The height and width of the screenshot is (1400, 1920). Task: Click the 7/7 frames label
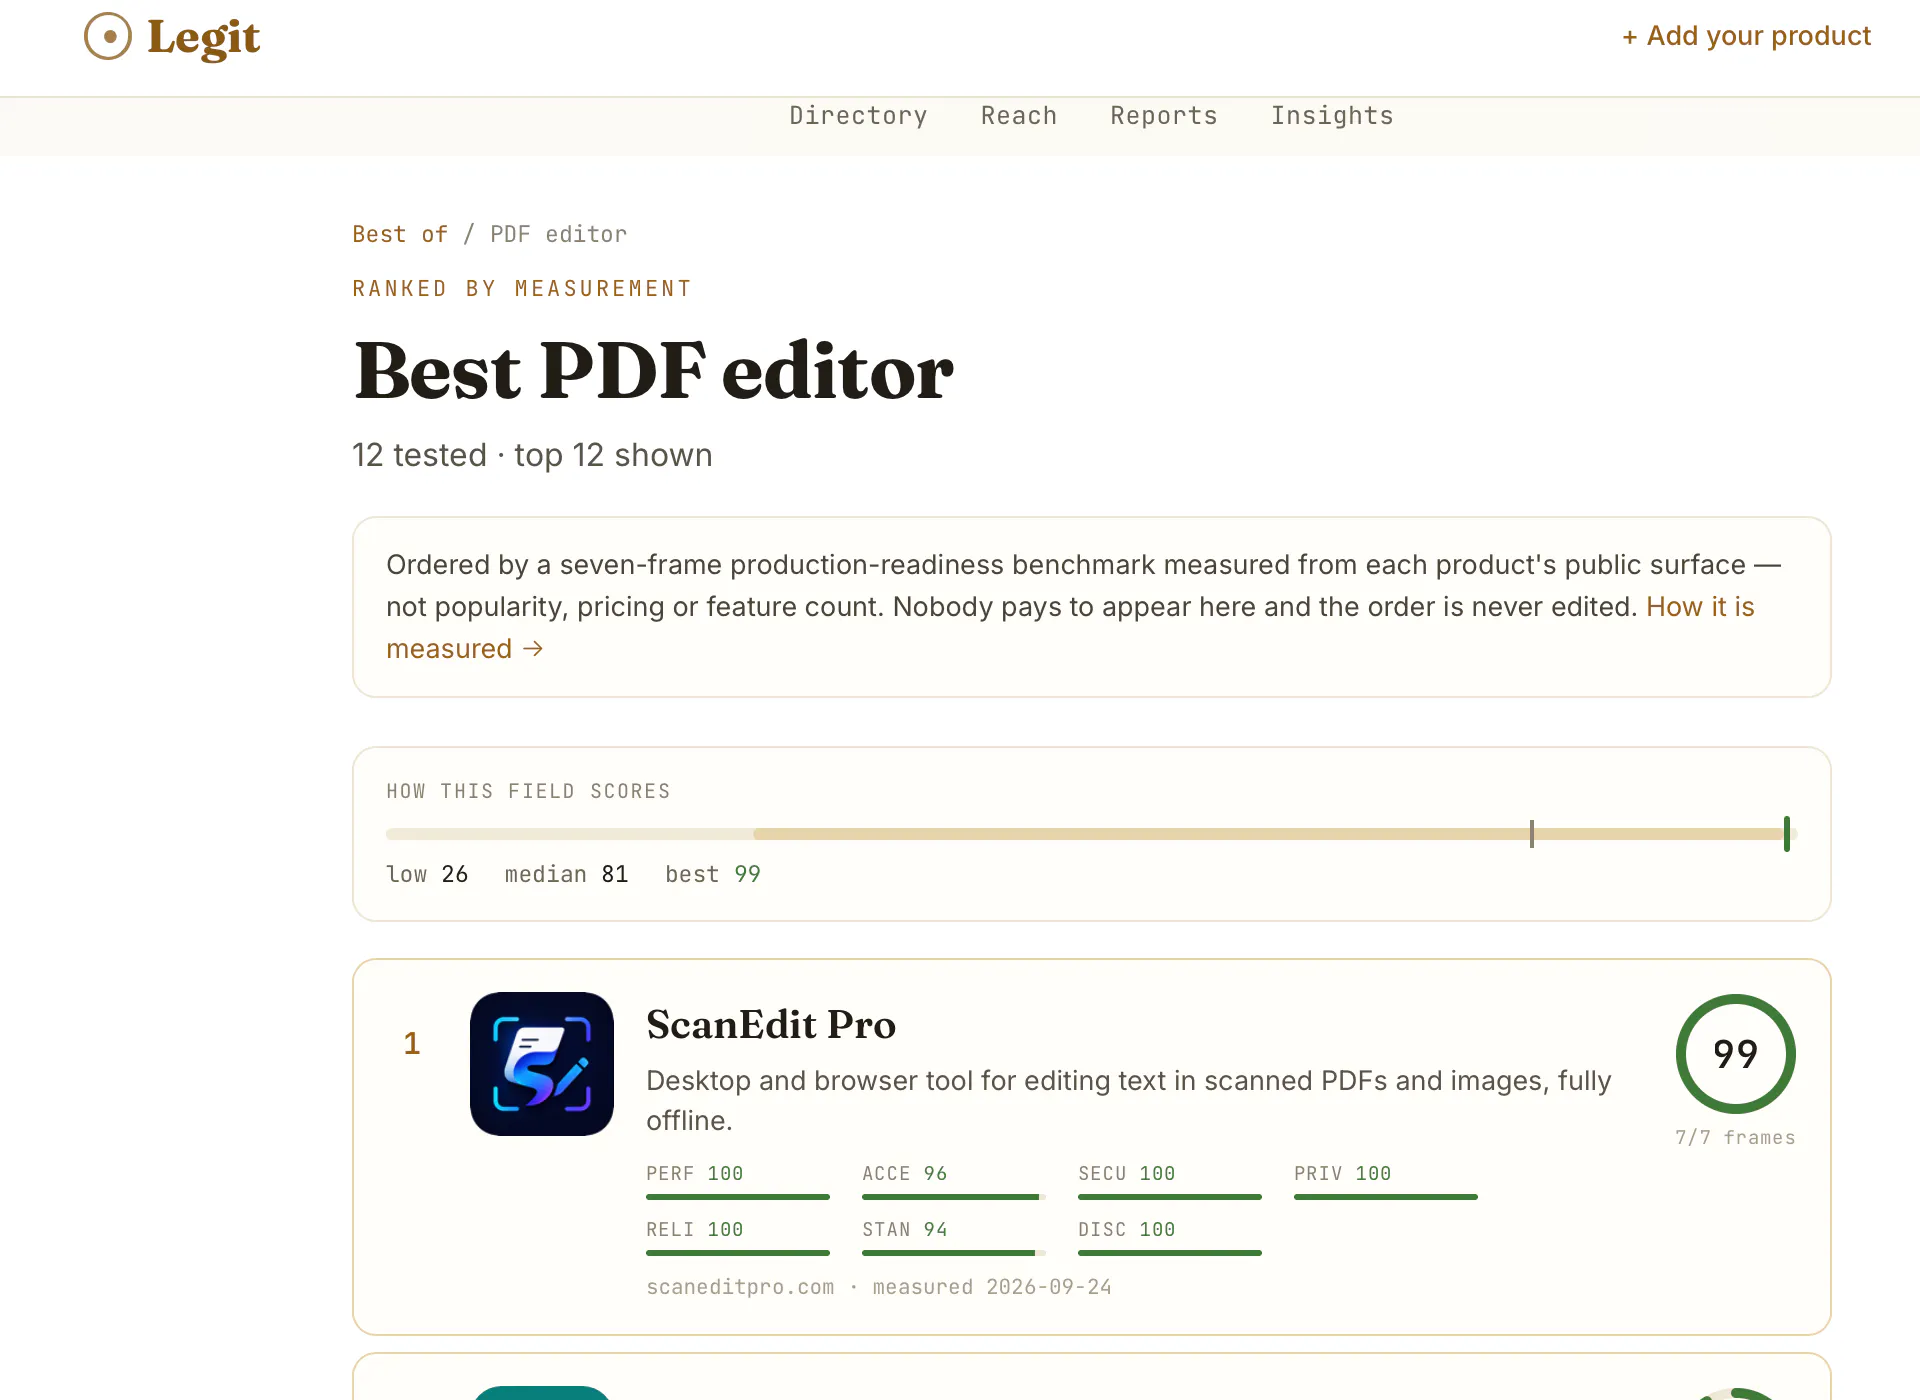pos(1736,1137)
